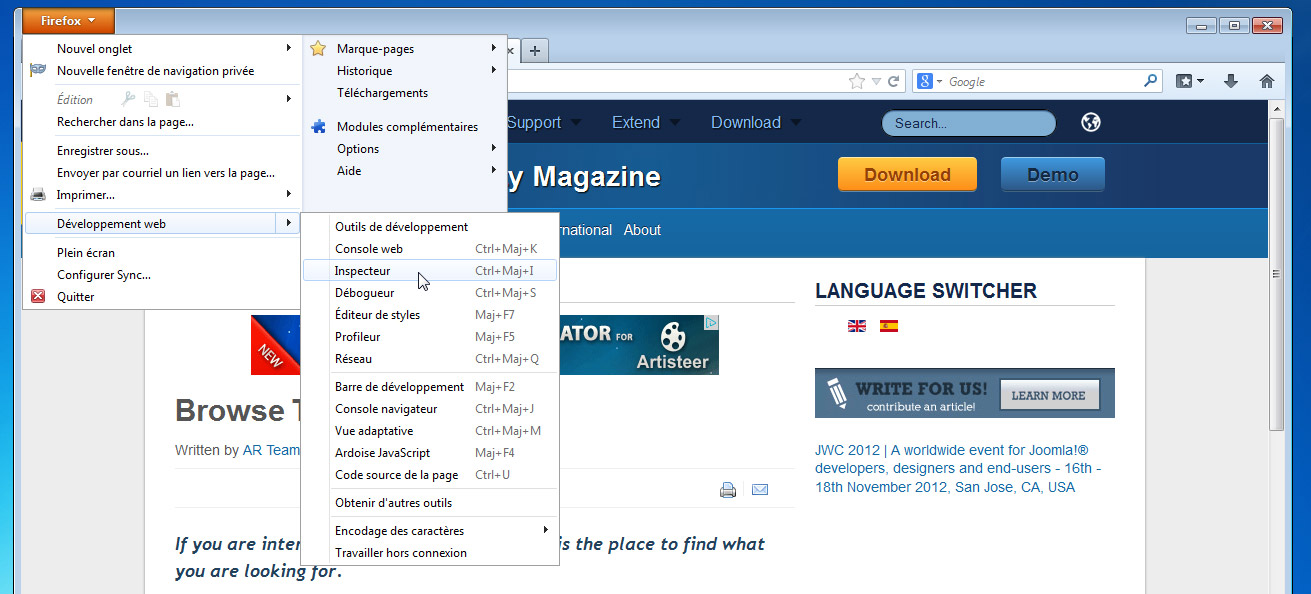Open Marque-pages menu

375,49
